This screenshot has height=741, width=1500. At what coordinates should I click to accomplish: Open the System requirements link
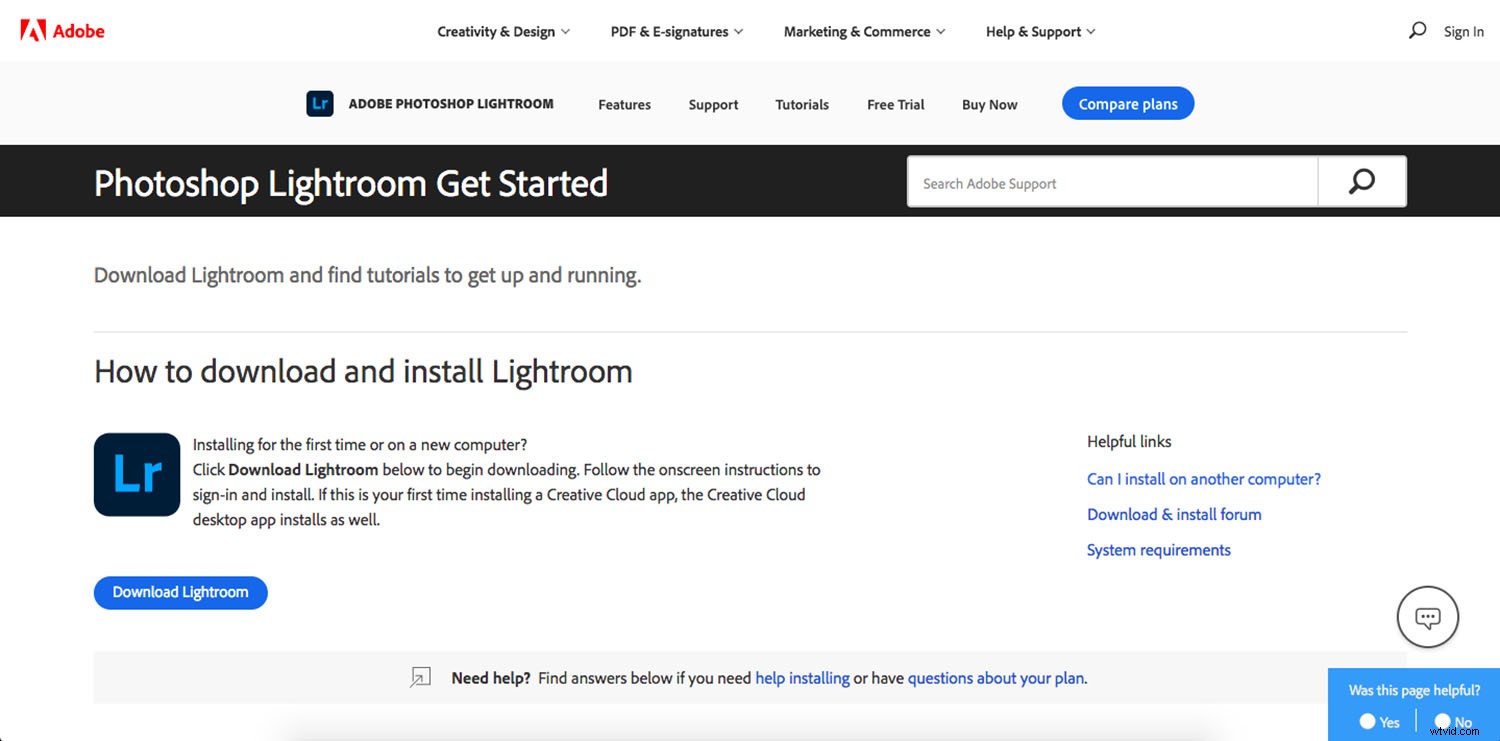1158,550
